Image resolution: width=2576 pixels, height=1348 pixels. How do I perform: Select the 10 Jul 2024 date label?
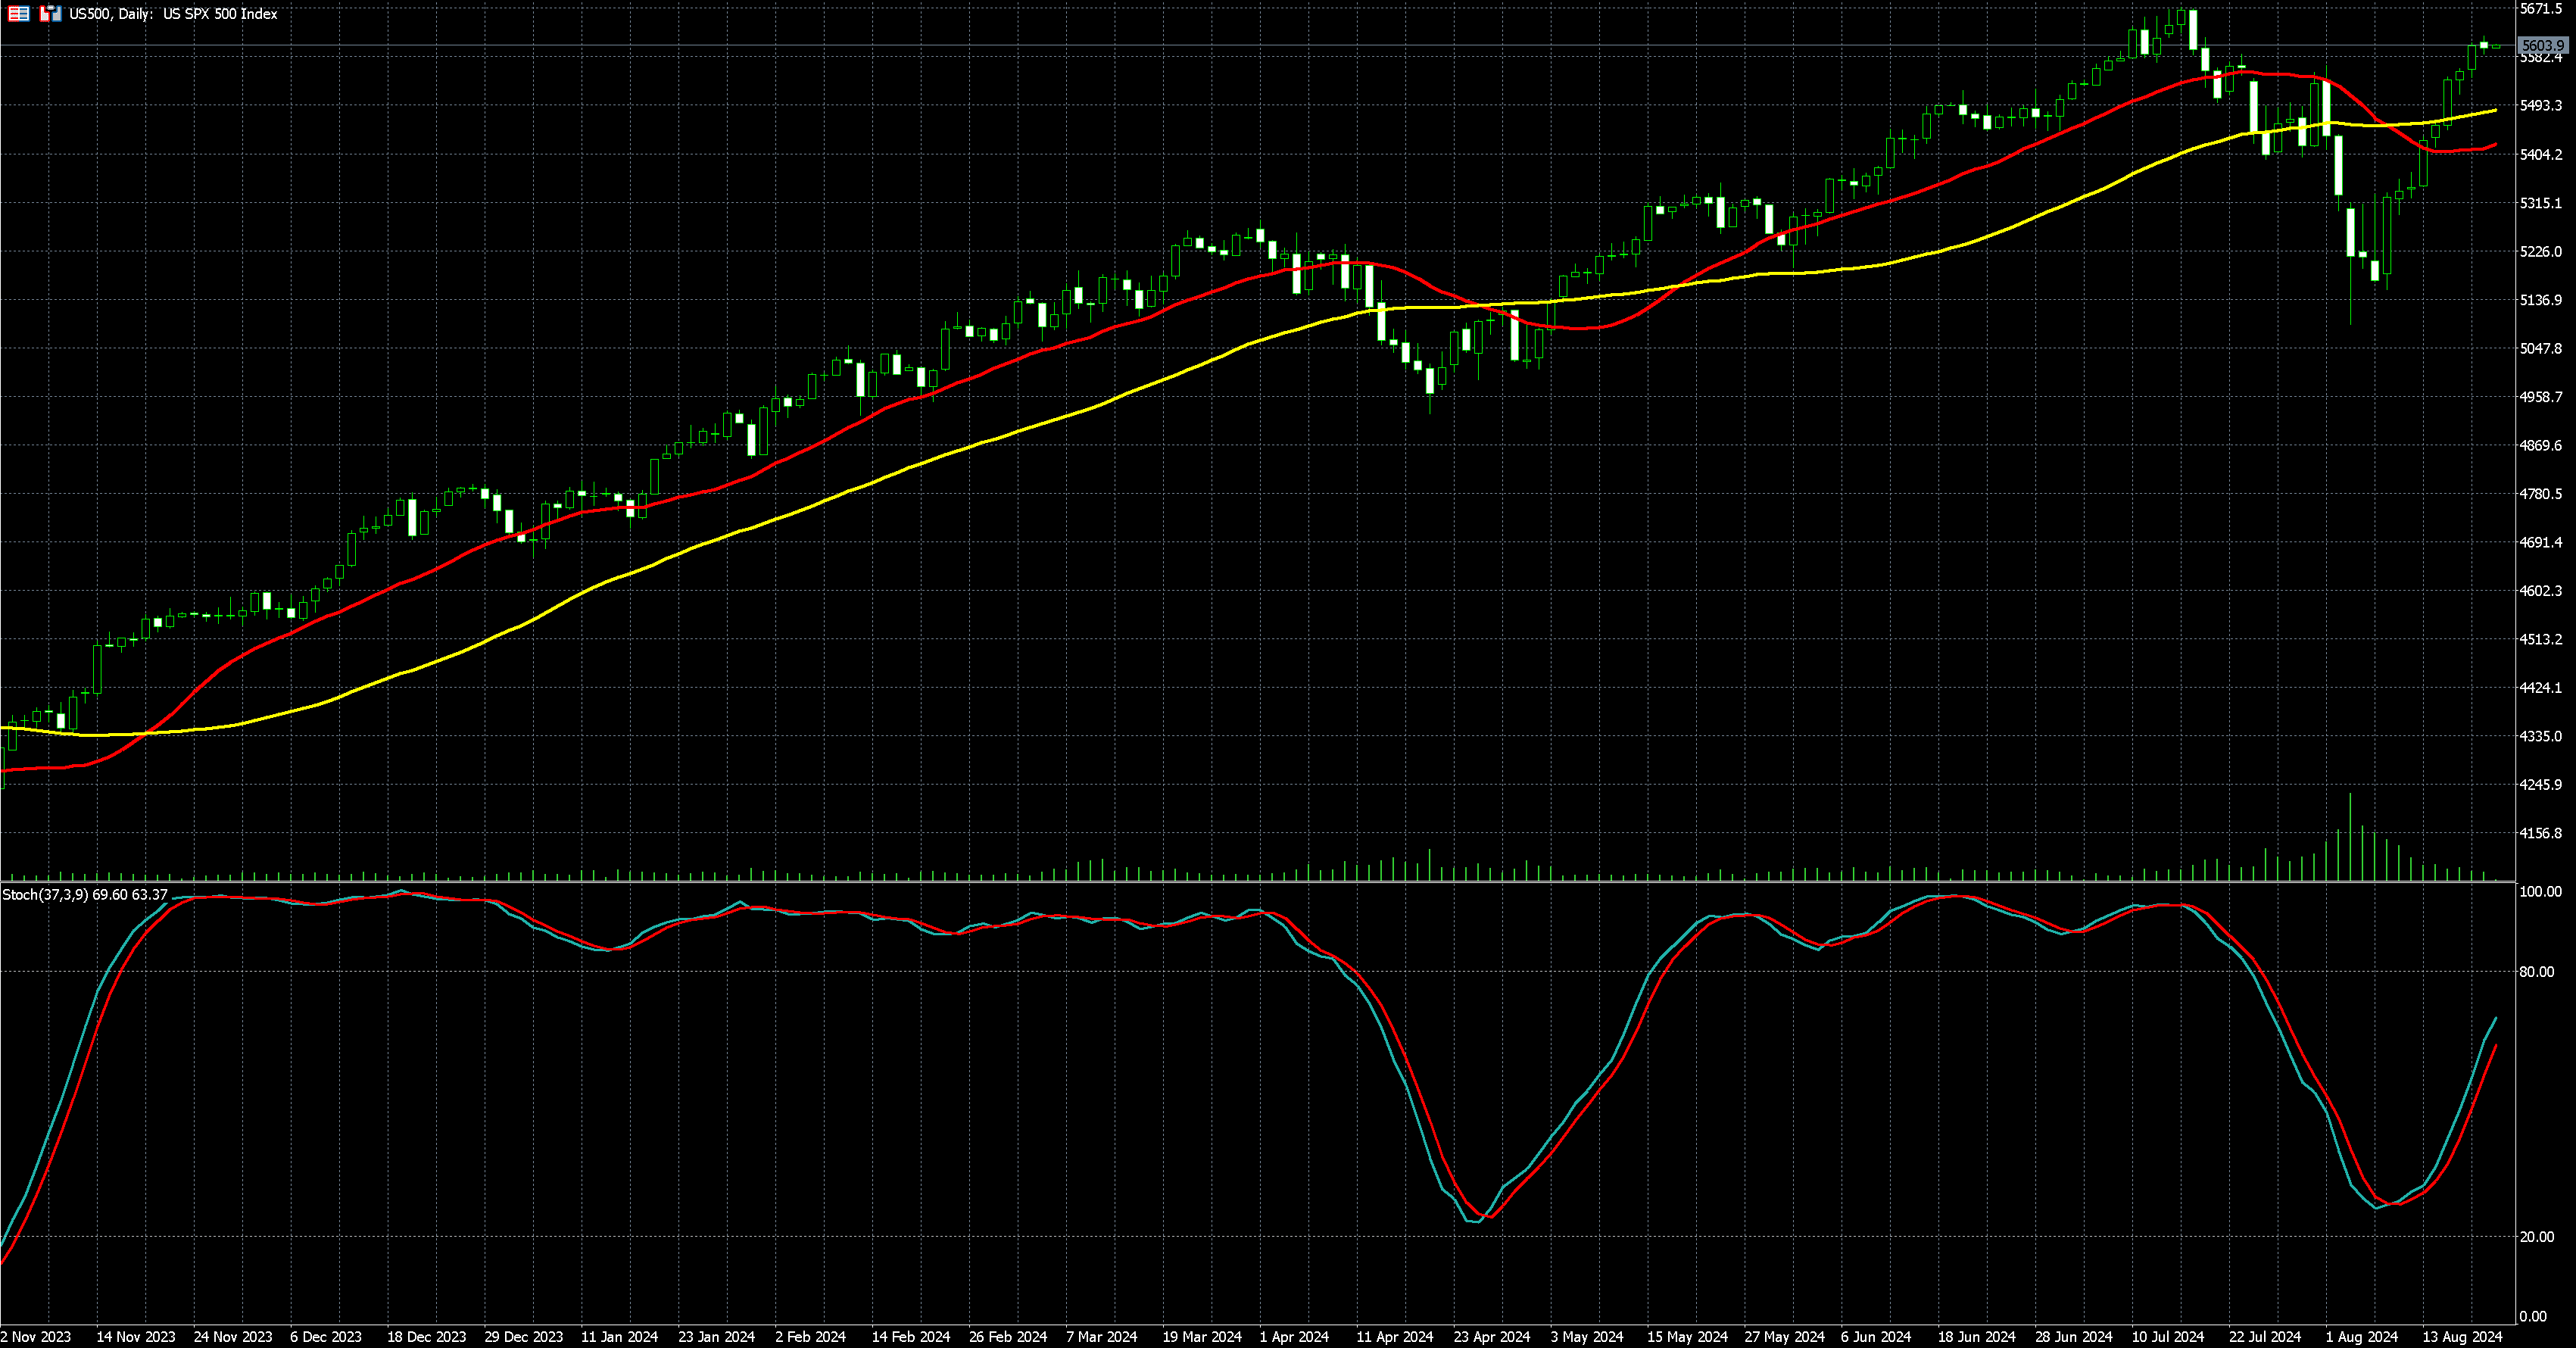point(2168,1336)
